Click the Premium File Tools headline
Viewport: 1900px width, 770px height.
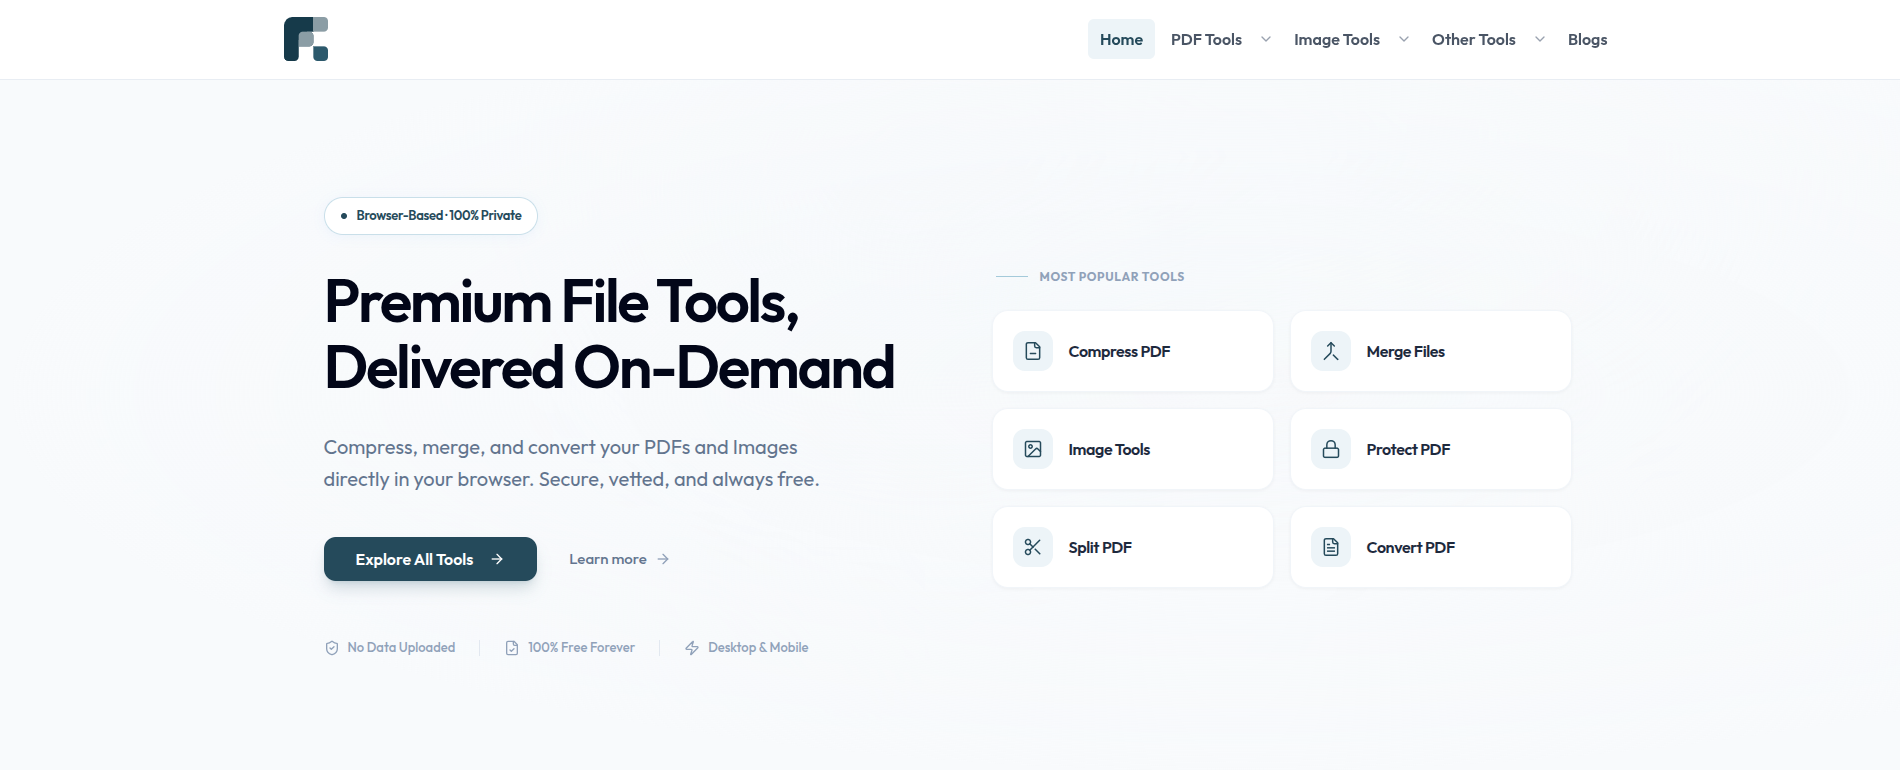point(609,334)
